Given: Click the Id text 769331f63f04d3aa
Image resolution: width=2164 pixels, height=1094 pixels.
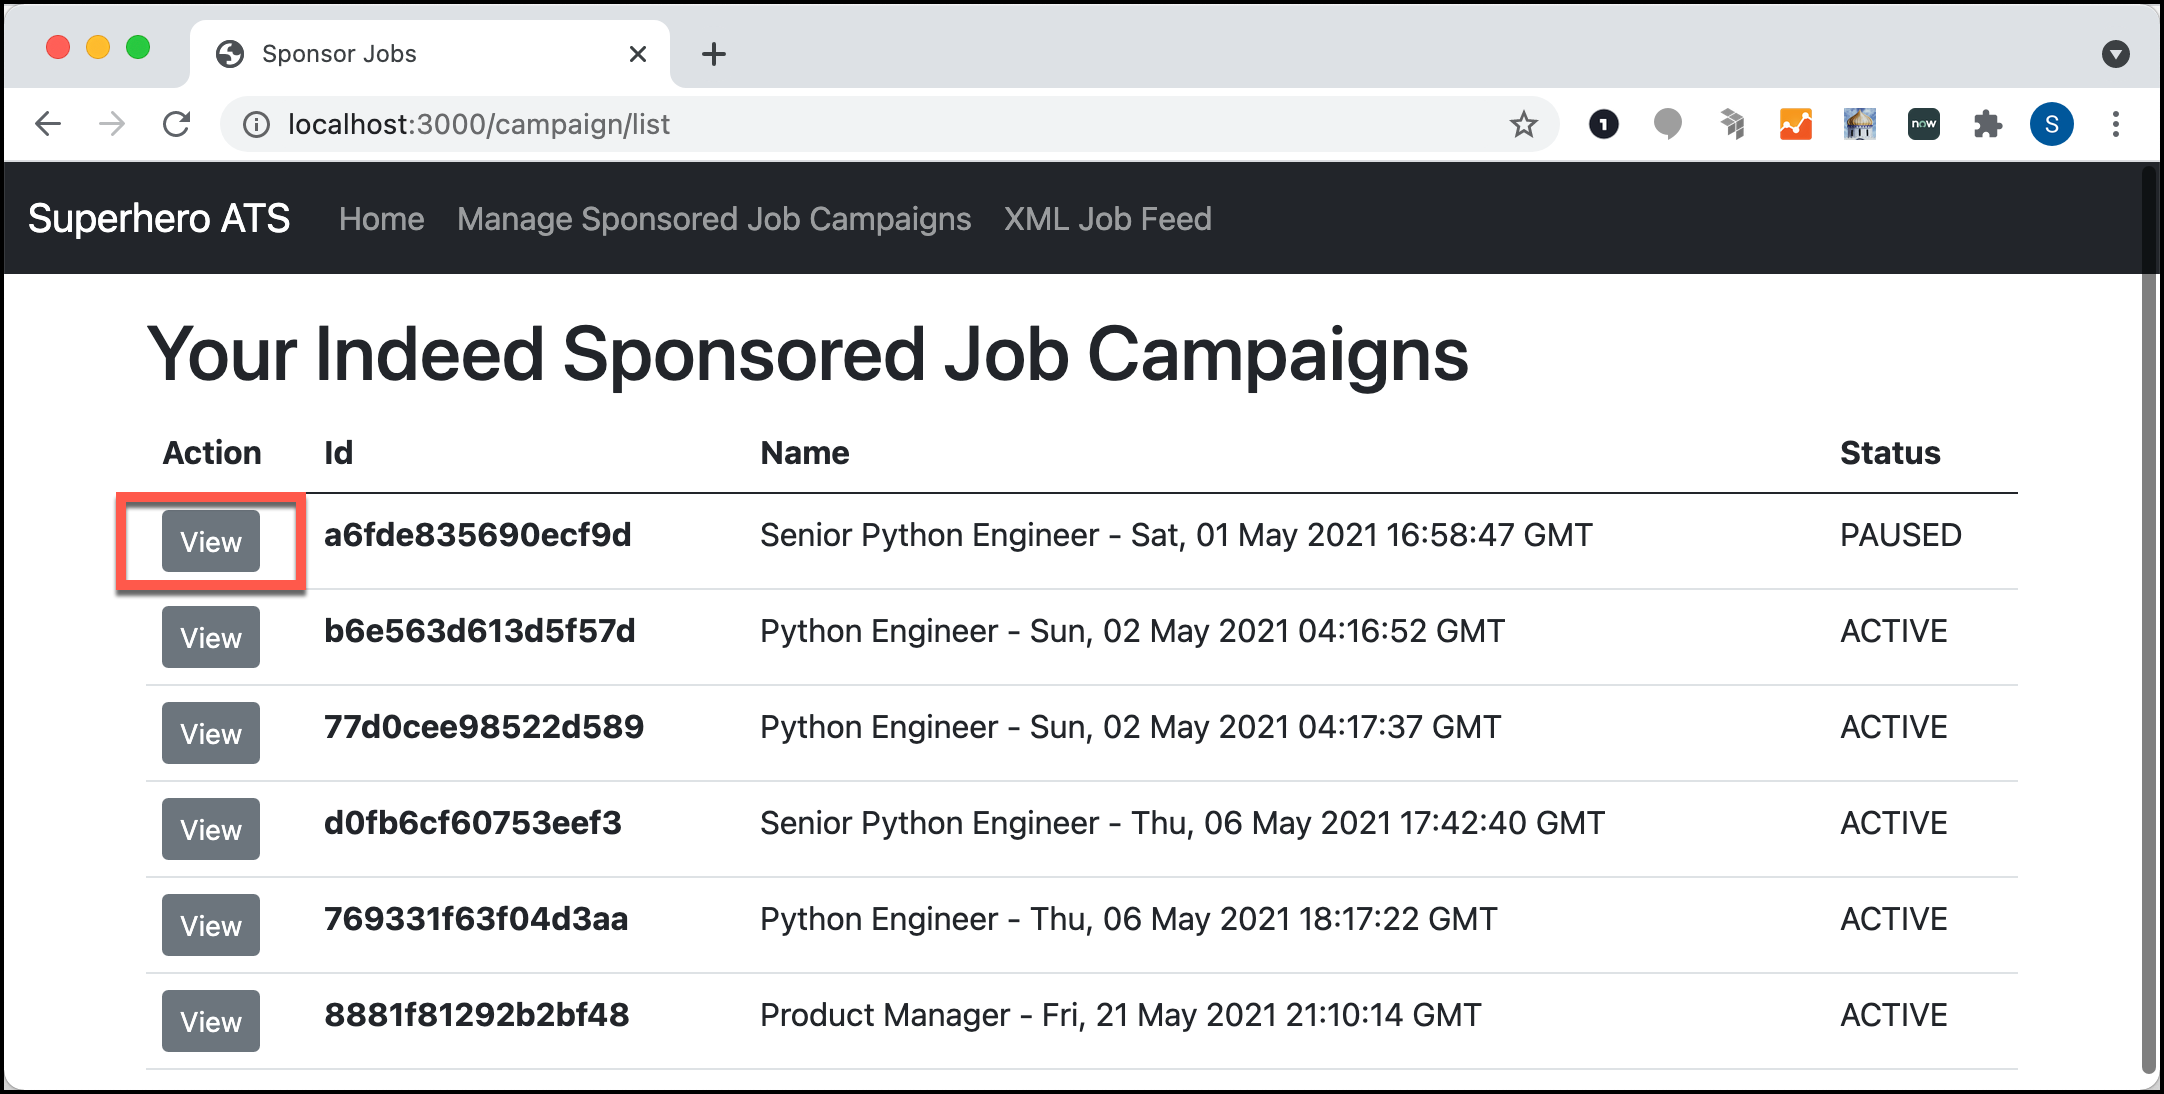Looking at the screenshot, I should coord(476,919).
